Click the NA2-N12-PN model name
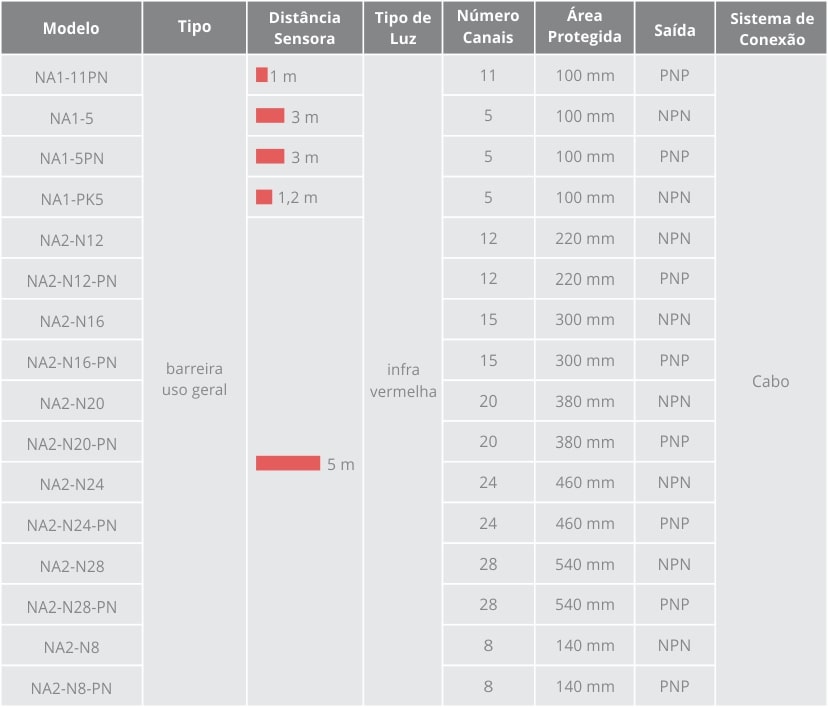Image resolution: width=828 pixels, height=707 pixels. (x=71, y=281)
